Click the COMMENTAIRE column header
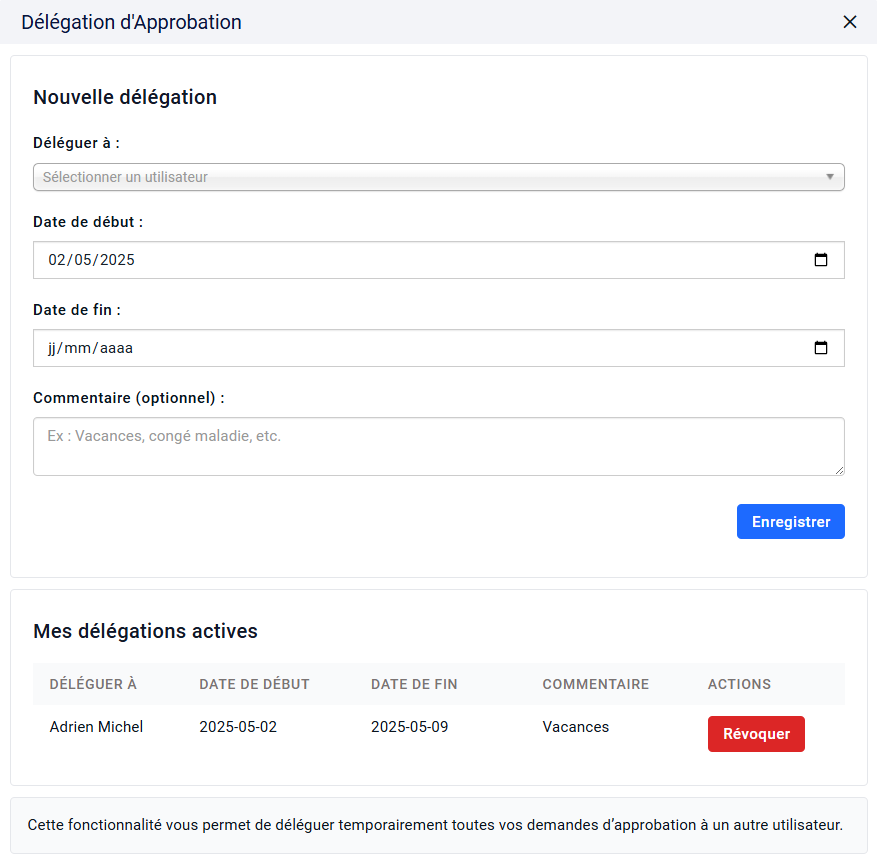The width and height of the screenshot is (877, 865). (596, 684)
